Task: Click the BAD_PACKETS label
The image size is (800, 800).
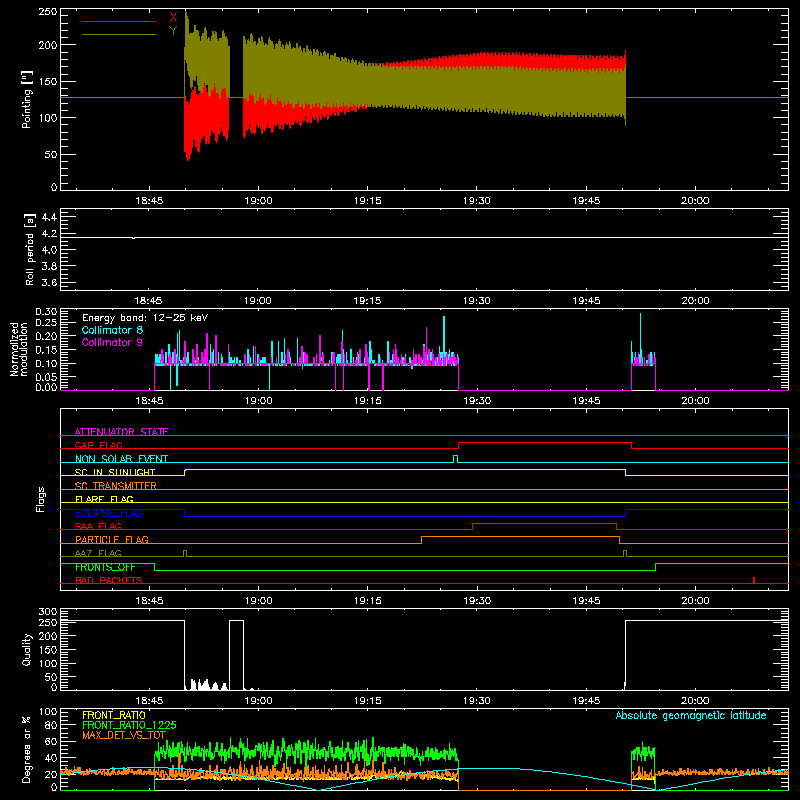Action: [109, 580]
